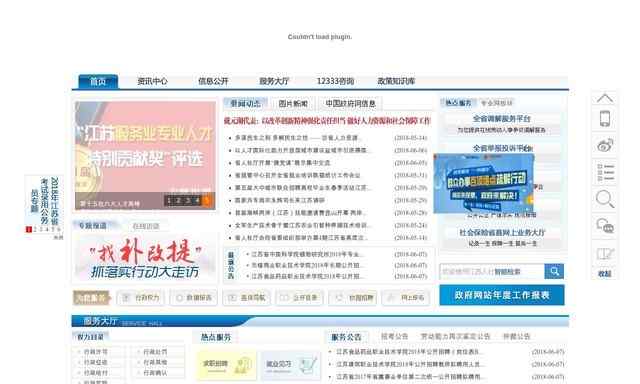The width and height of the screenshot is (640, 384).
Task: Open the 服务大厅 navigation tab
Action: 274,81
